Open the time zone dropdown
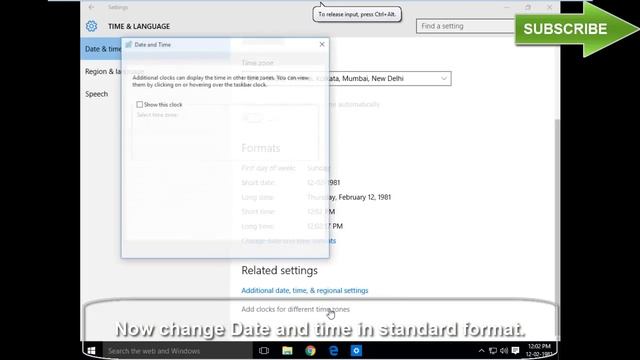This screenshot has width=640, height=360. coord(347,78)
